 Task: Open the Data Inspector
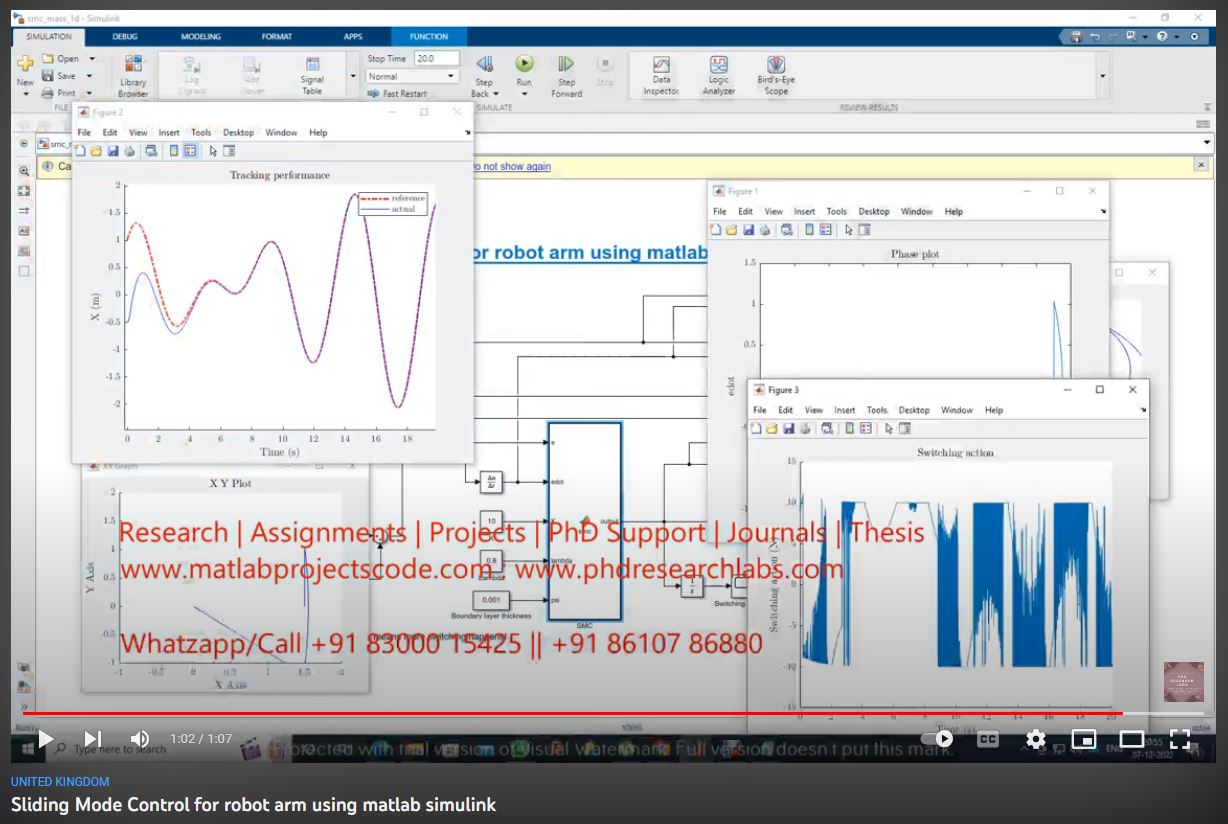point(661,76)
